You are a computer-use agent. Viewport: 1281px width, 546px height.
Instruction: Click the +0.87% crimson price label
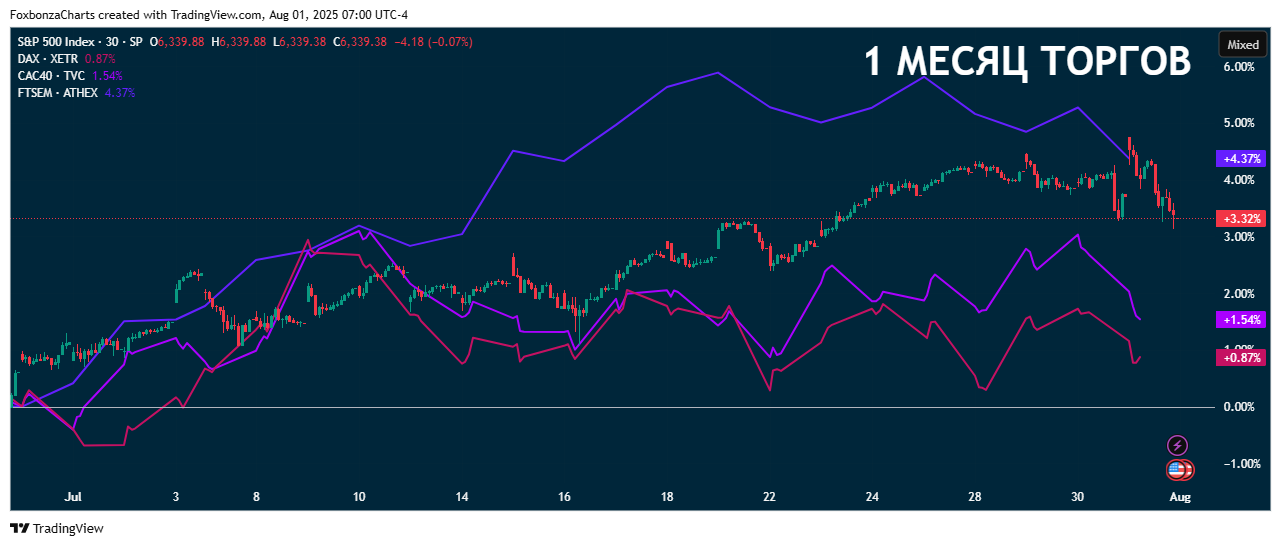tap(1240, 357)
